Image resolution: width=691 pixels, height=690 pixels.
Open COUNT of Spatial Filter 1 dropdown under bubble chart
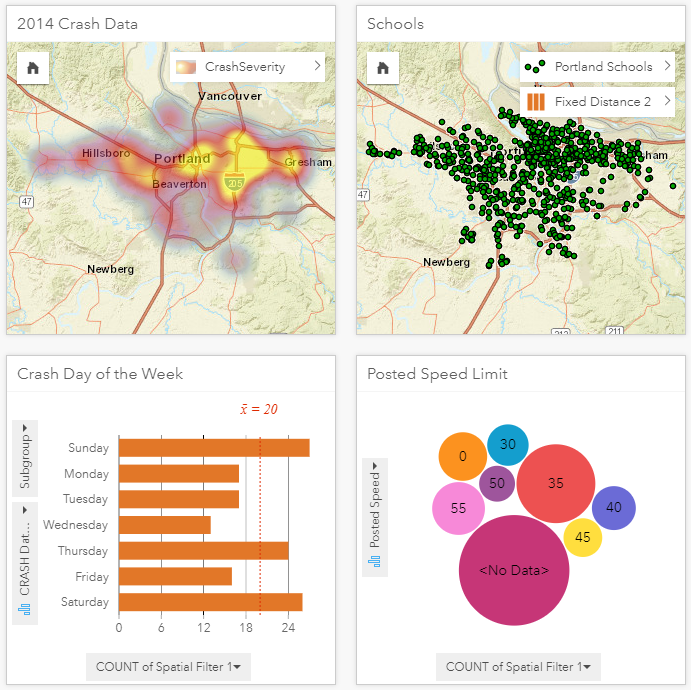(518, 667)
